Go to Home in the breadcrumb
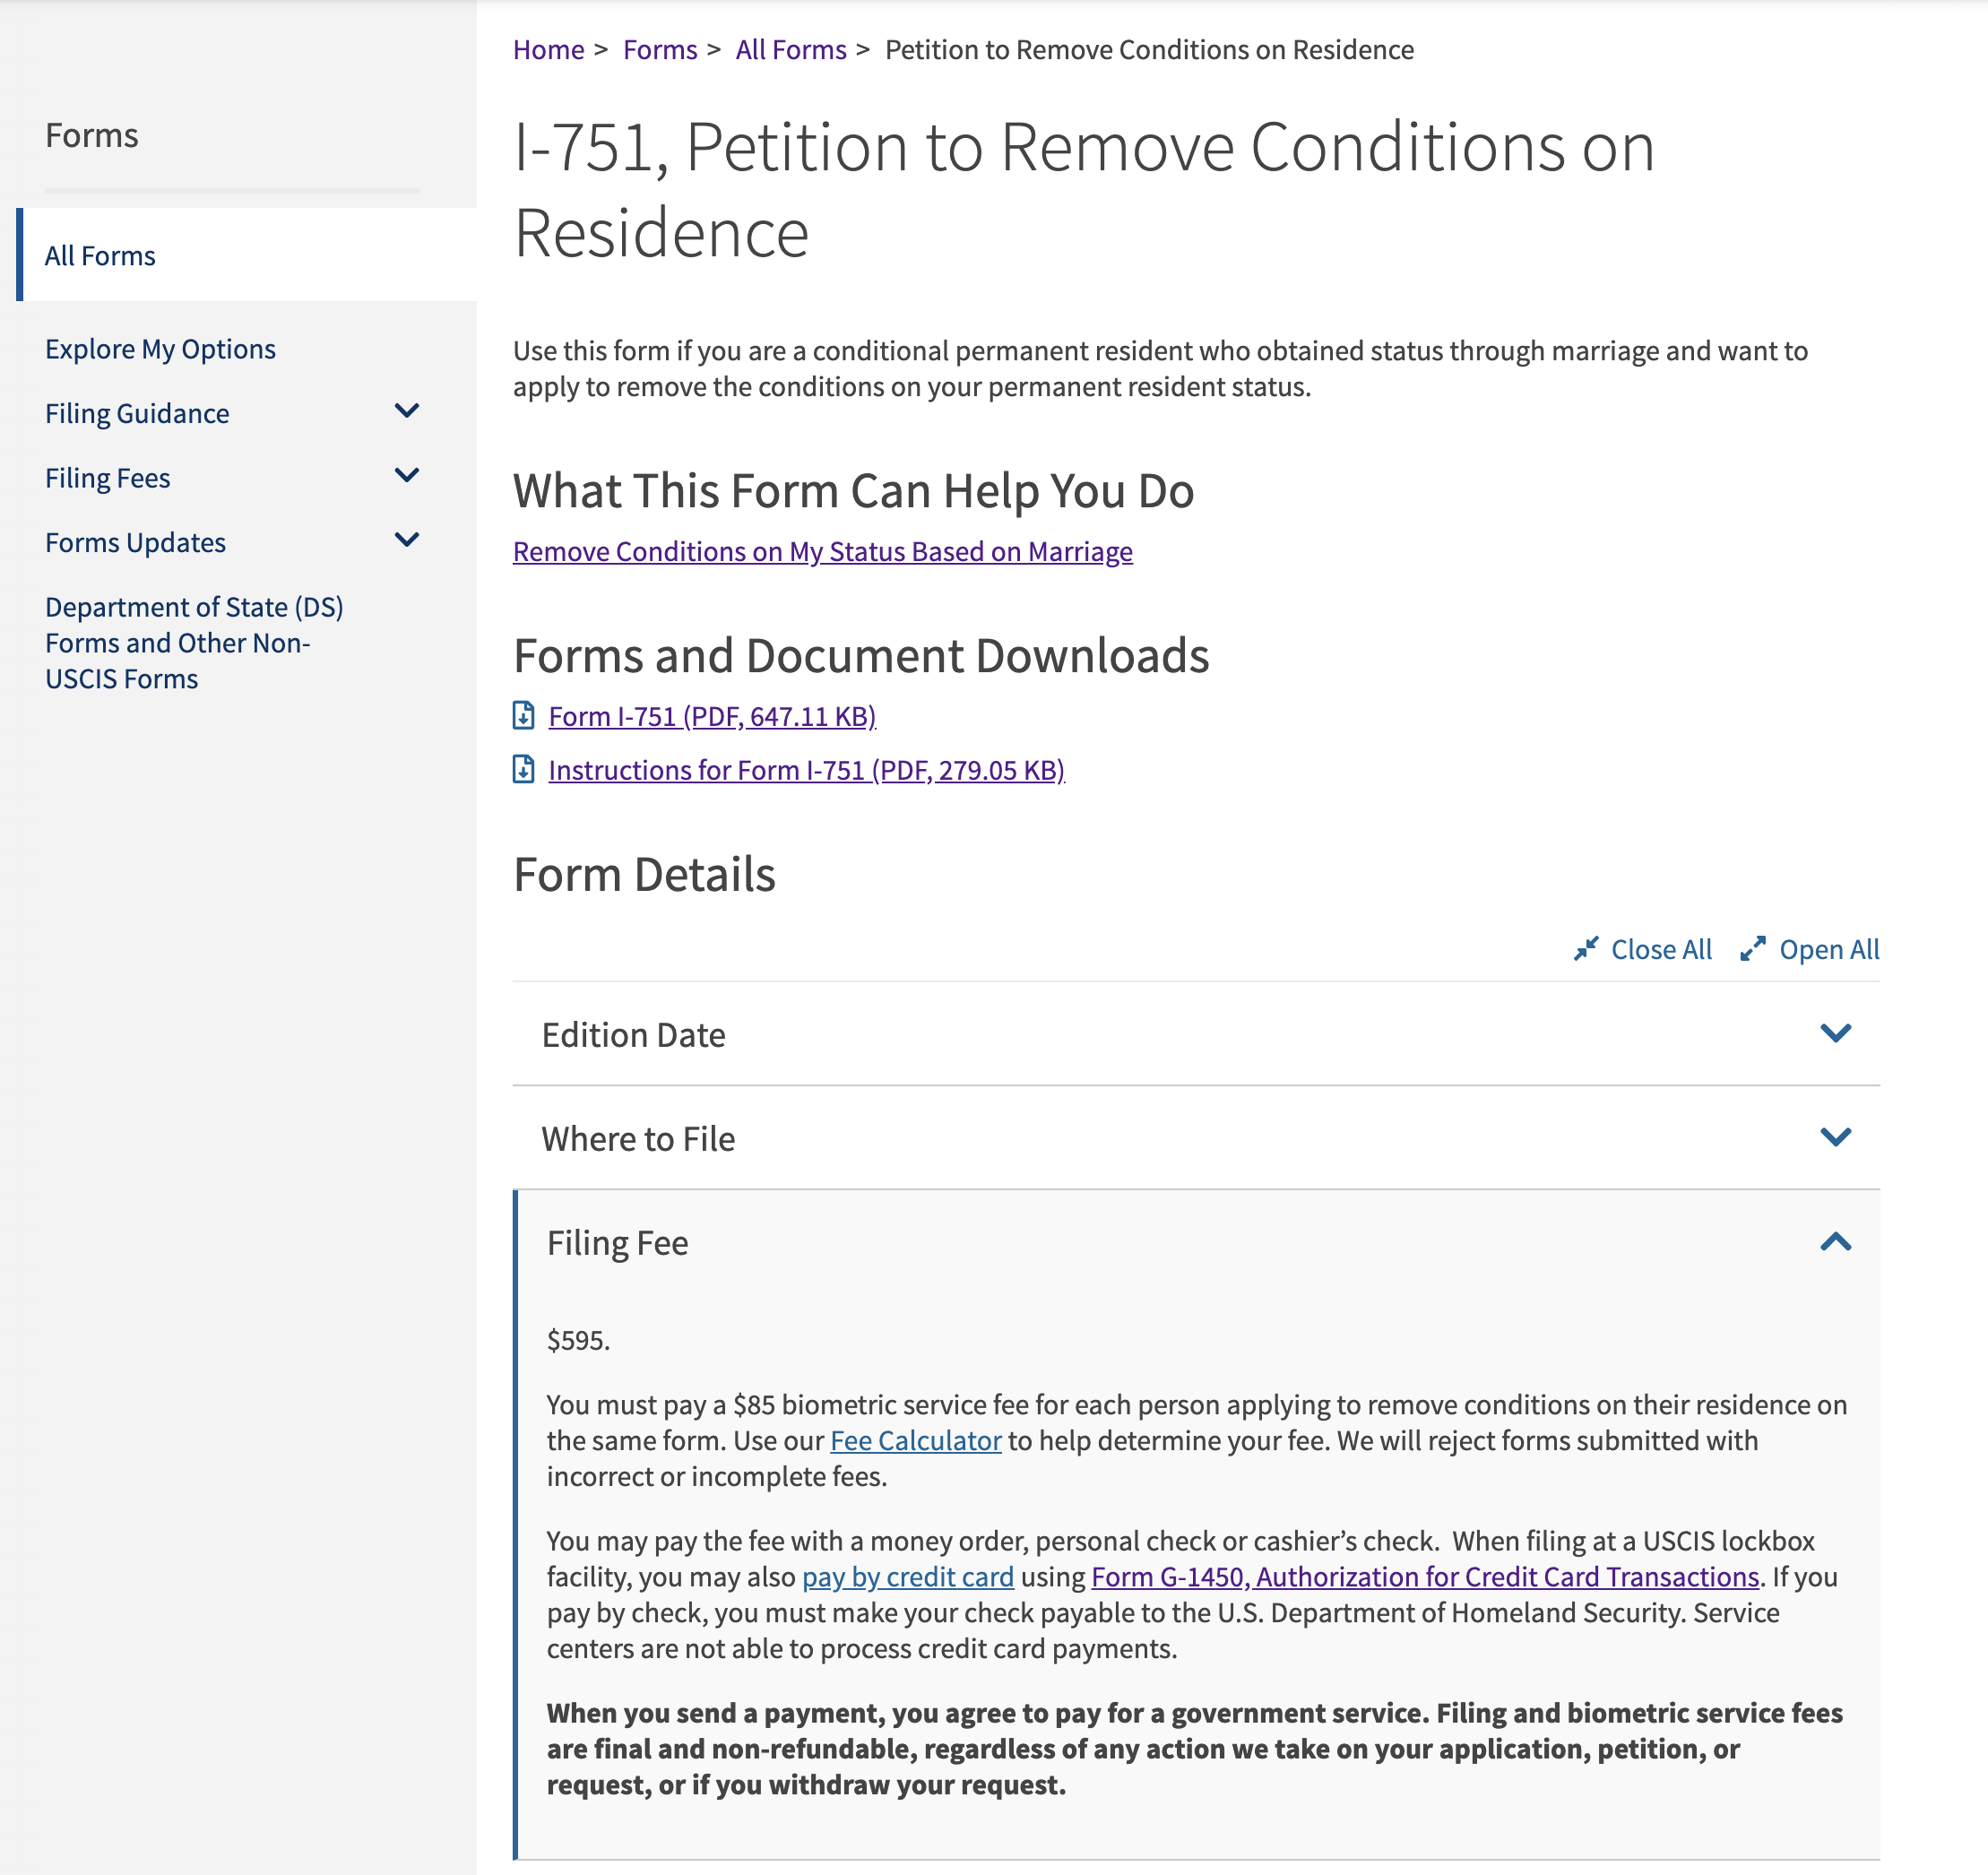 (x=548, y=50)
